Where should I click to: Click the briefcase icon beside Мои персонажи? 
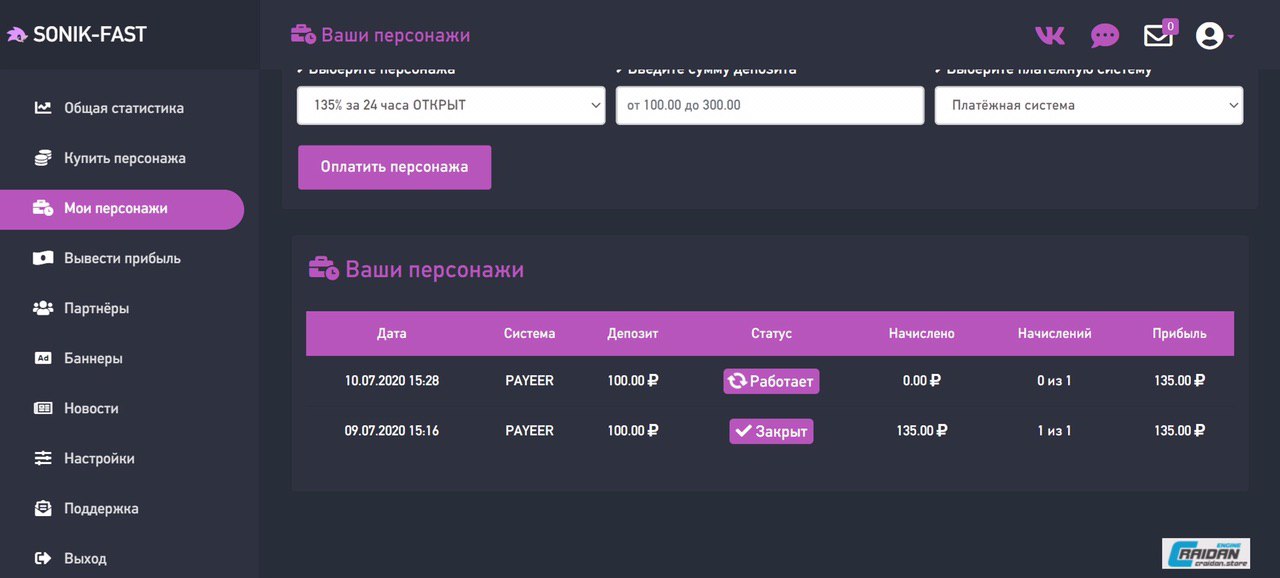pyautogui.click(x=43, y=208)
